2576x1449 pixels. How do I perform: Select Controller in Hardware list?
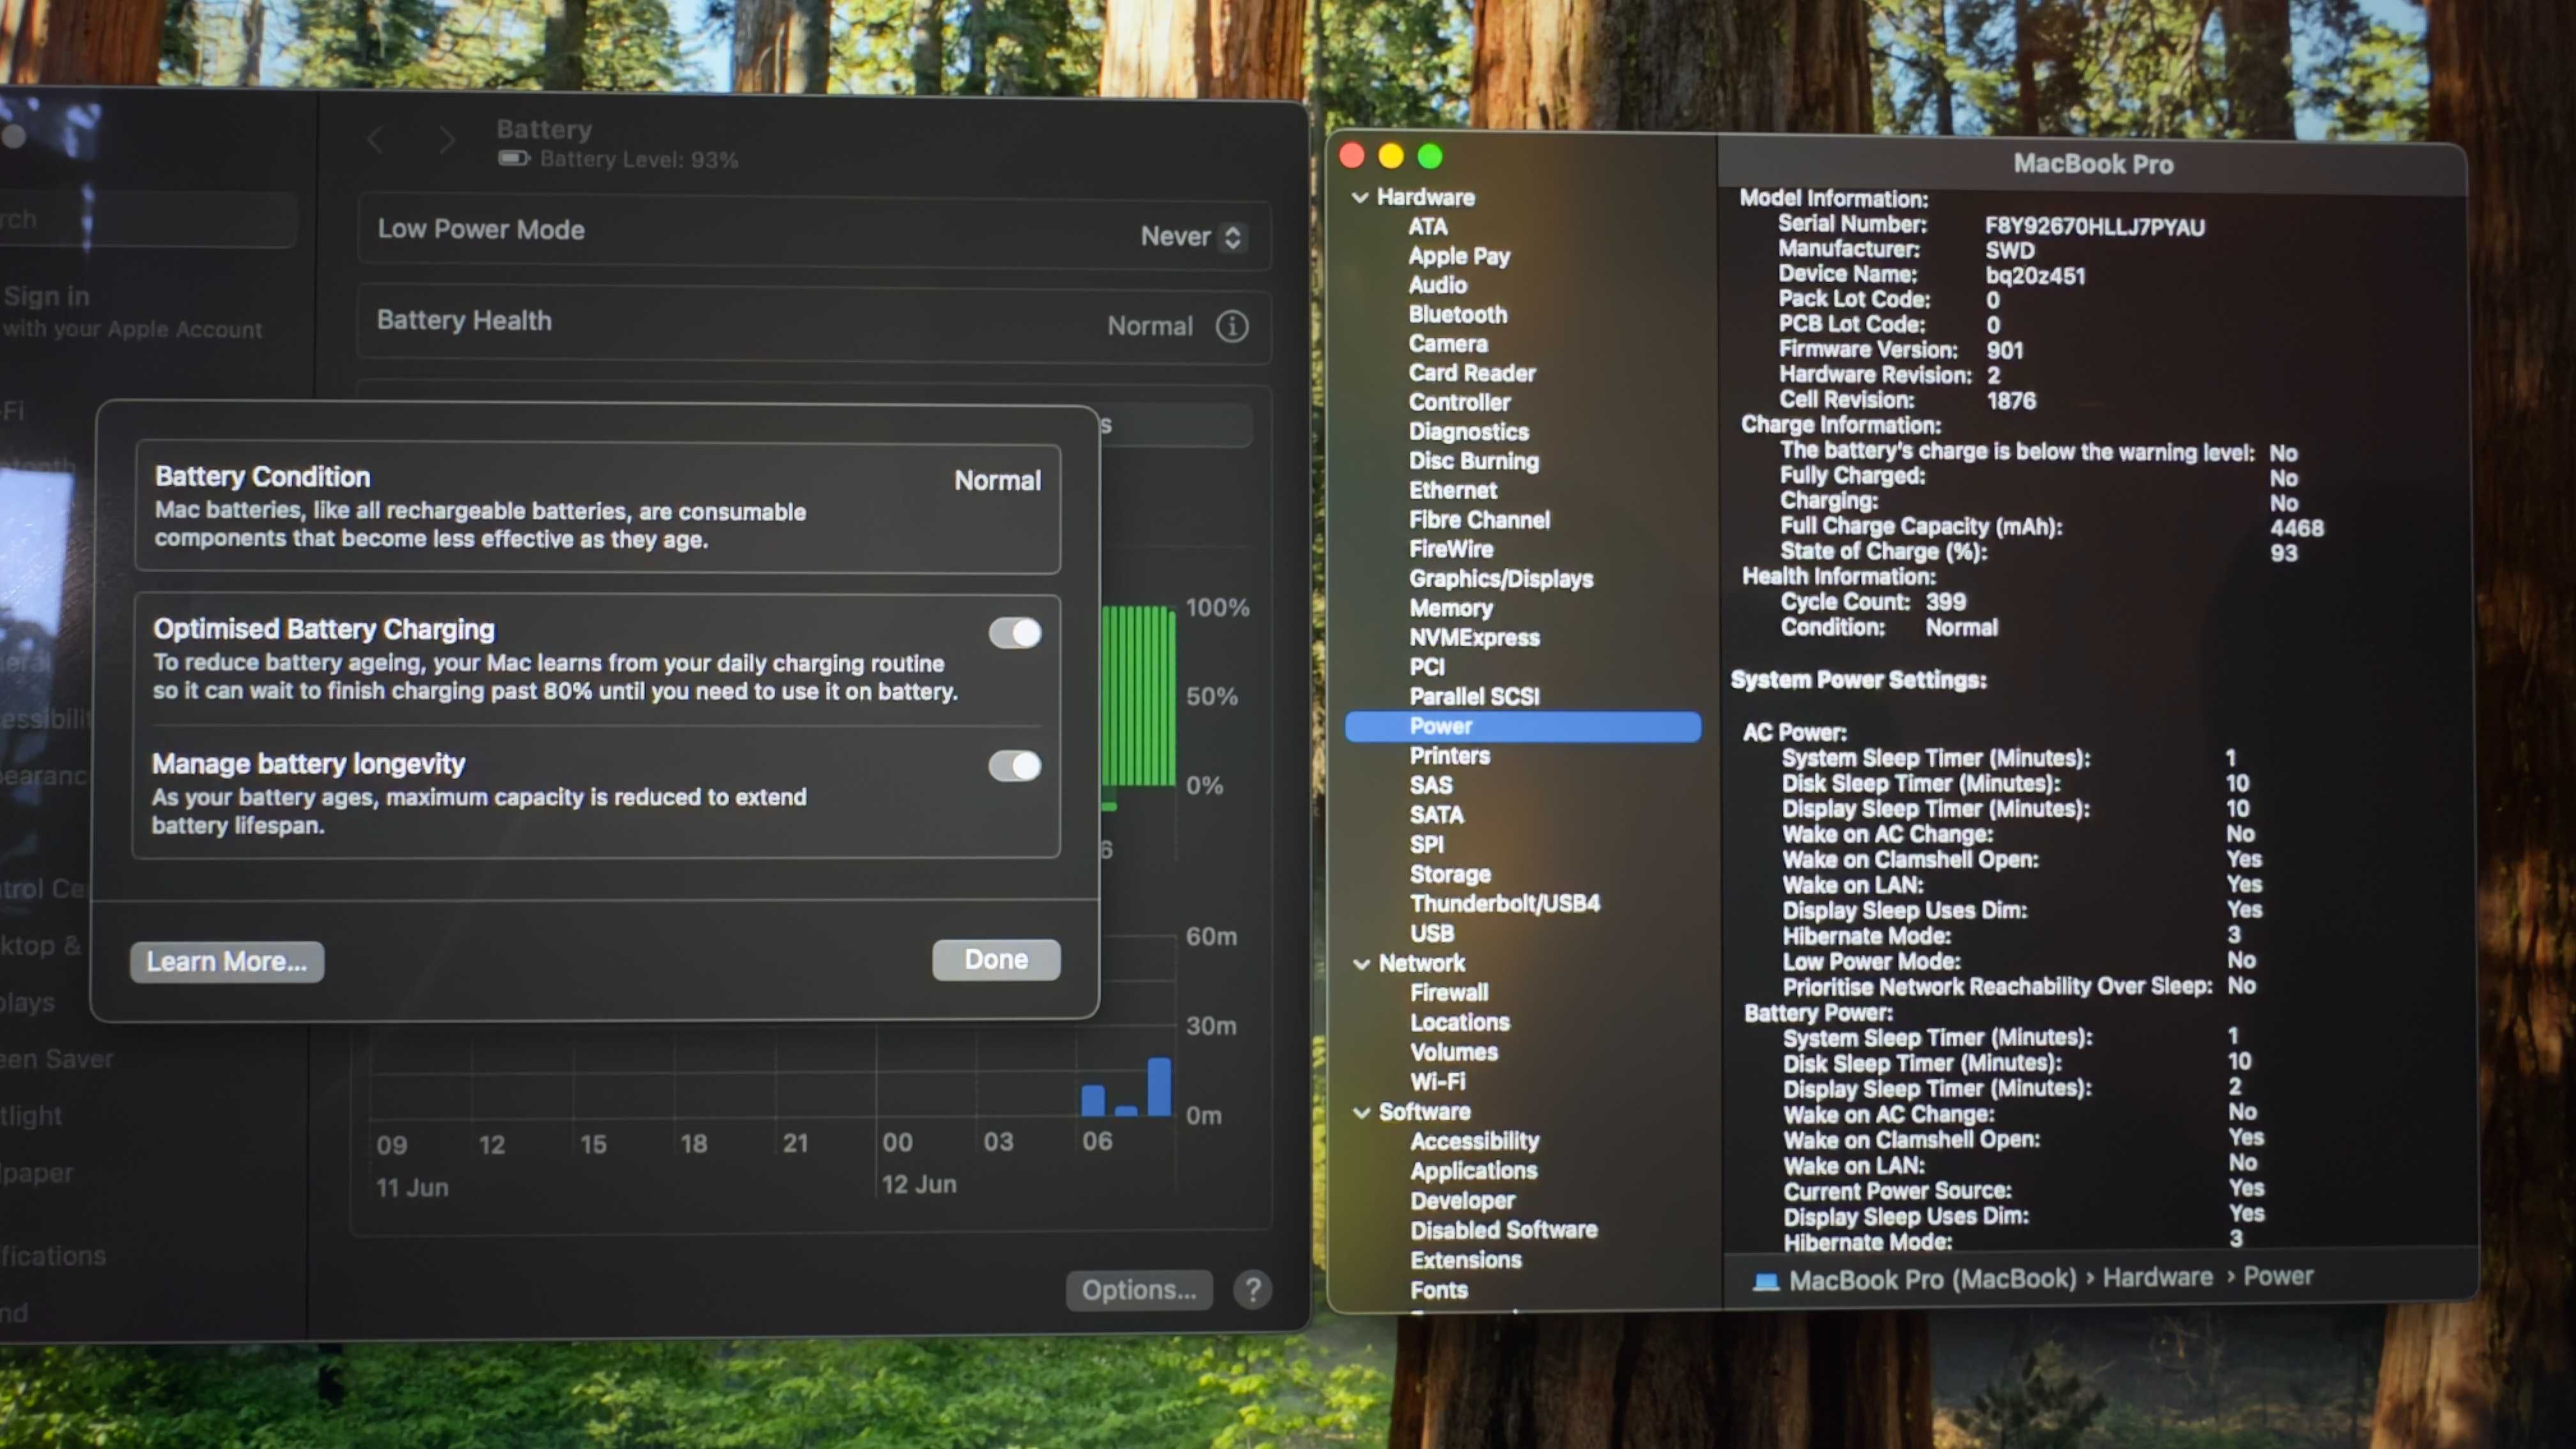1459,402
